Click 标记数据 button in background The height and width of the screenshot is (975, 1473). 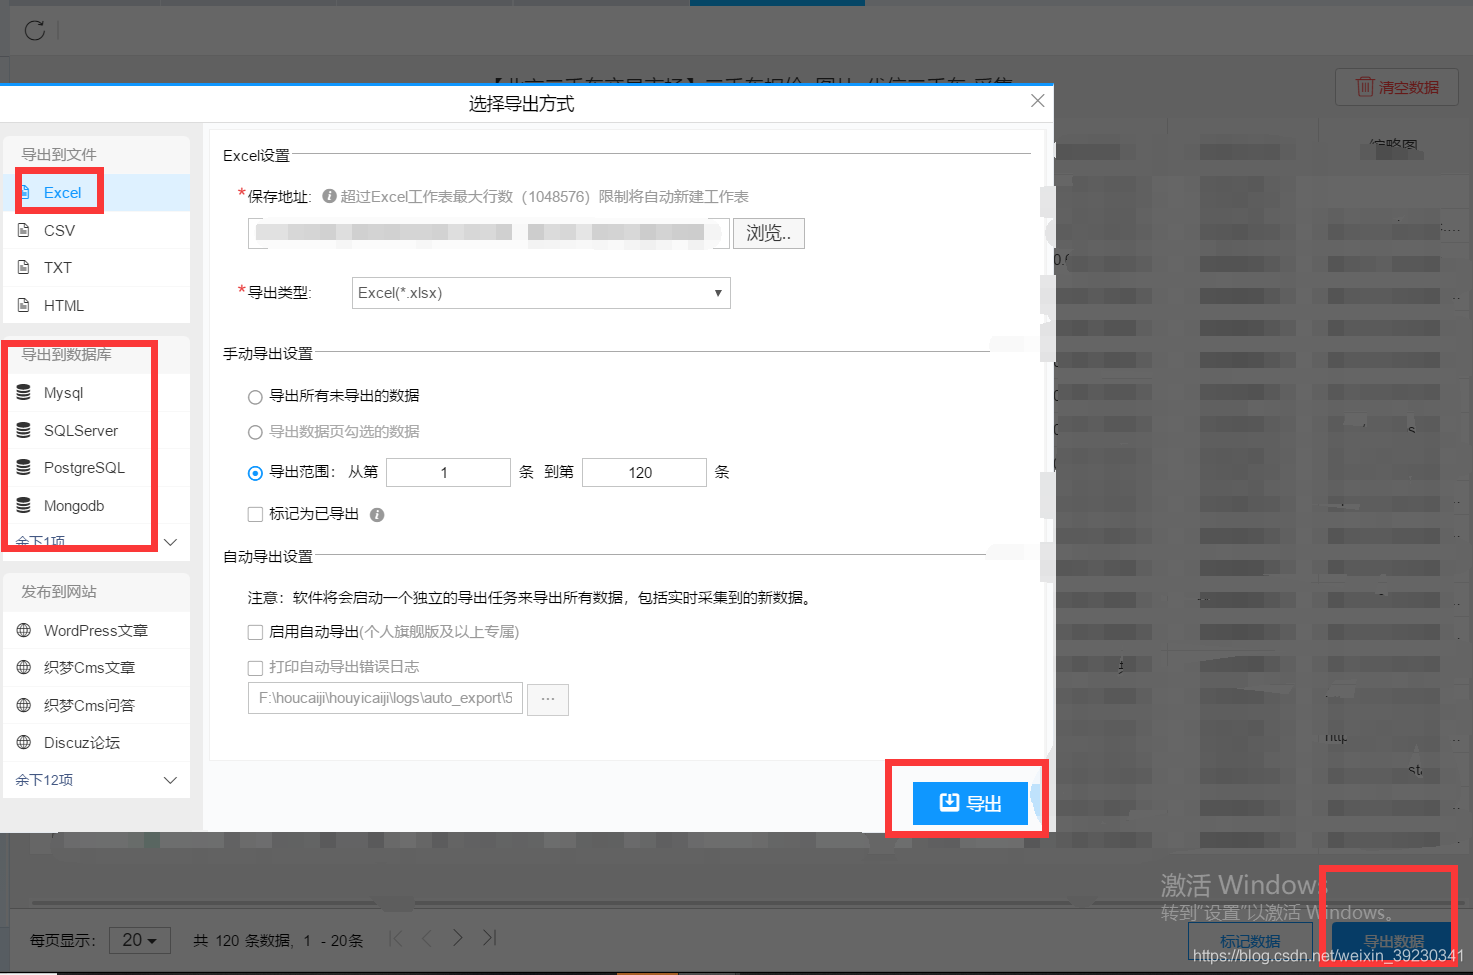pos(1250,941)
